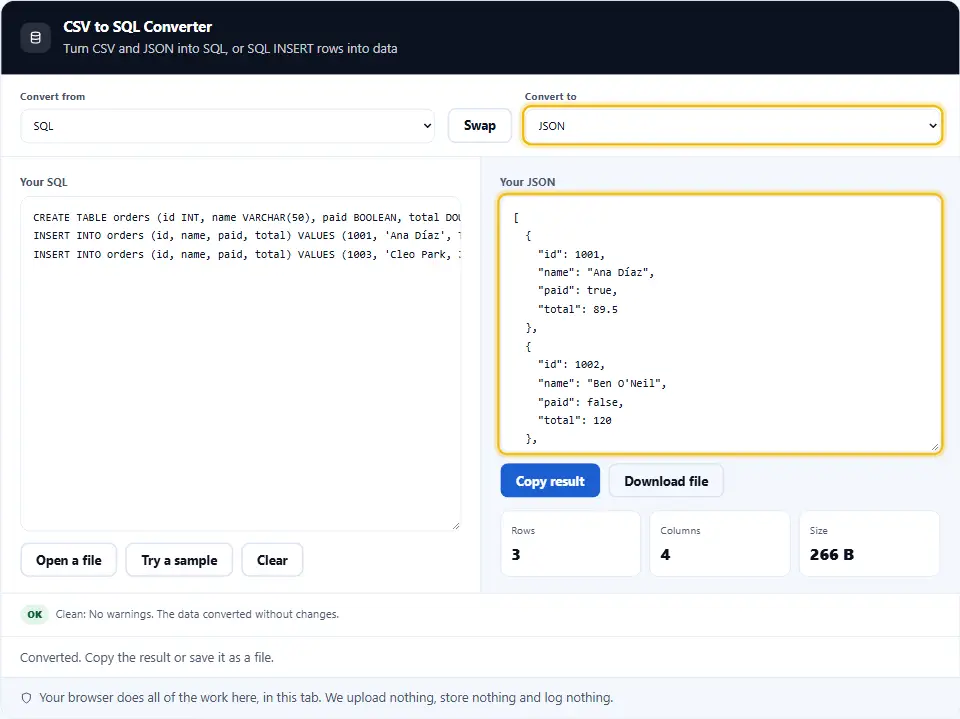Viewport: 960px width, 719px height.
Task: Click the INSERT line with 'Cleo Park
Action: pyautogui.click(x=247, y=254)
